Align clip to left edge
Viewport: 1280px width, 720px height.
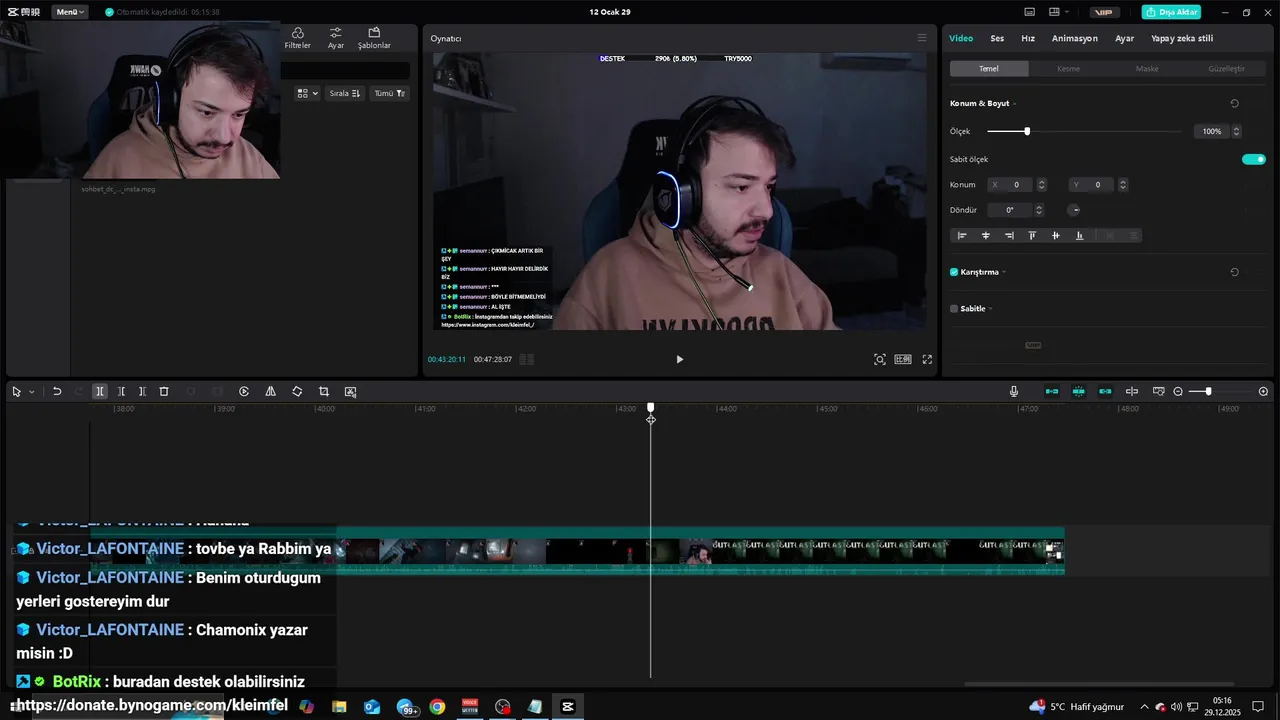(x=962, y=236)
